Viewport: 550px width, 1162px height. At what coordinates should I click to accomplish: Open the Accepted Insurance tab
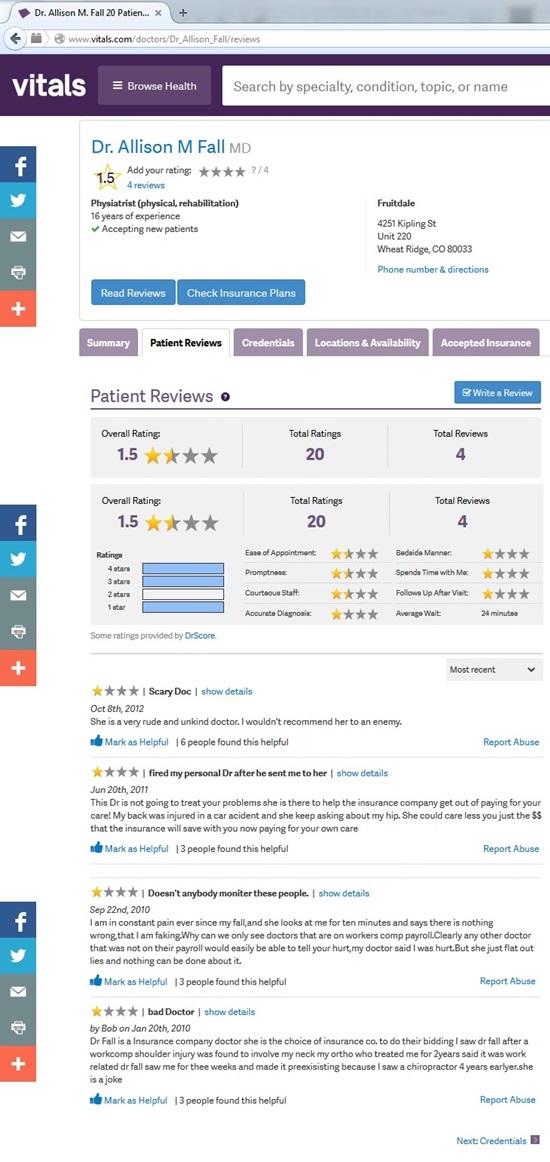486,343
